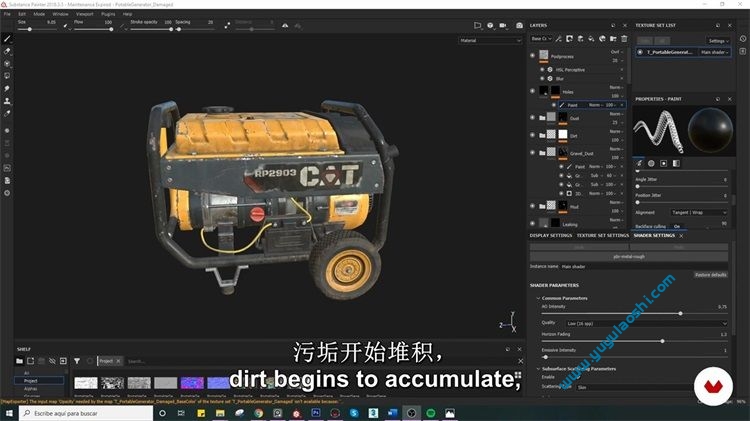Image resolution: width=750 pixels, height=421 pixels.
Task: Click the Add effect wand icon in Layers
Action: tap(559, 39)
